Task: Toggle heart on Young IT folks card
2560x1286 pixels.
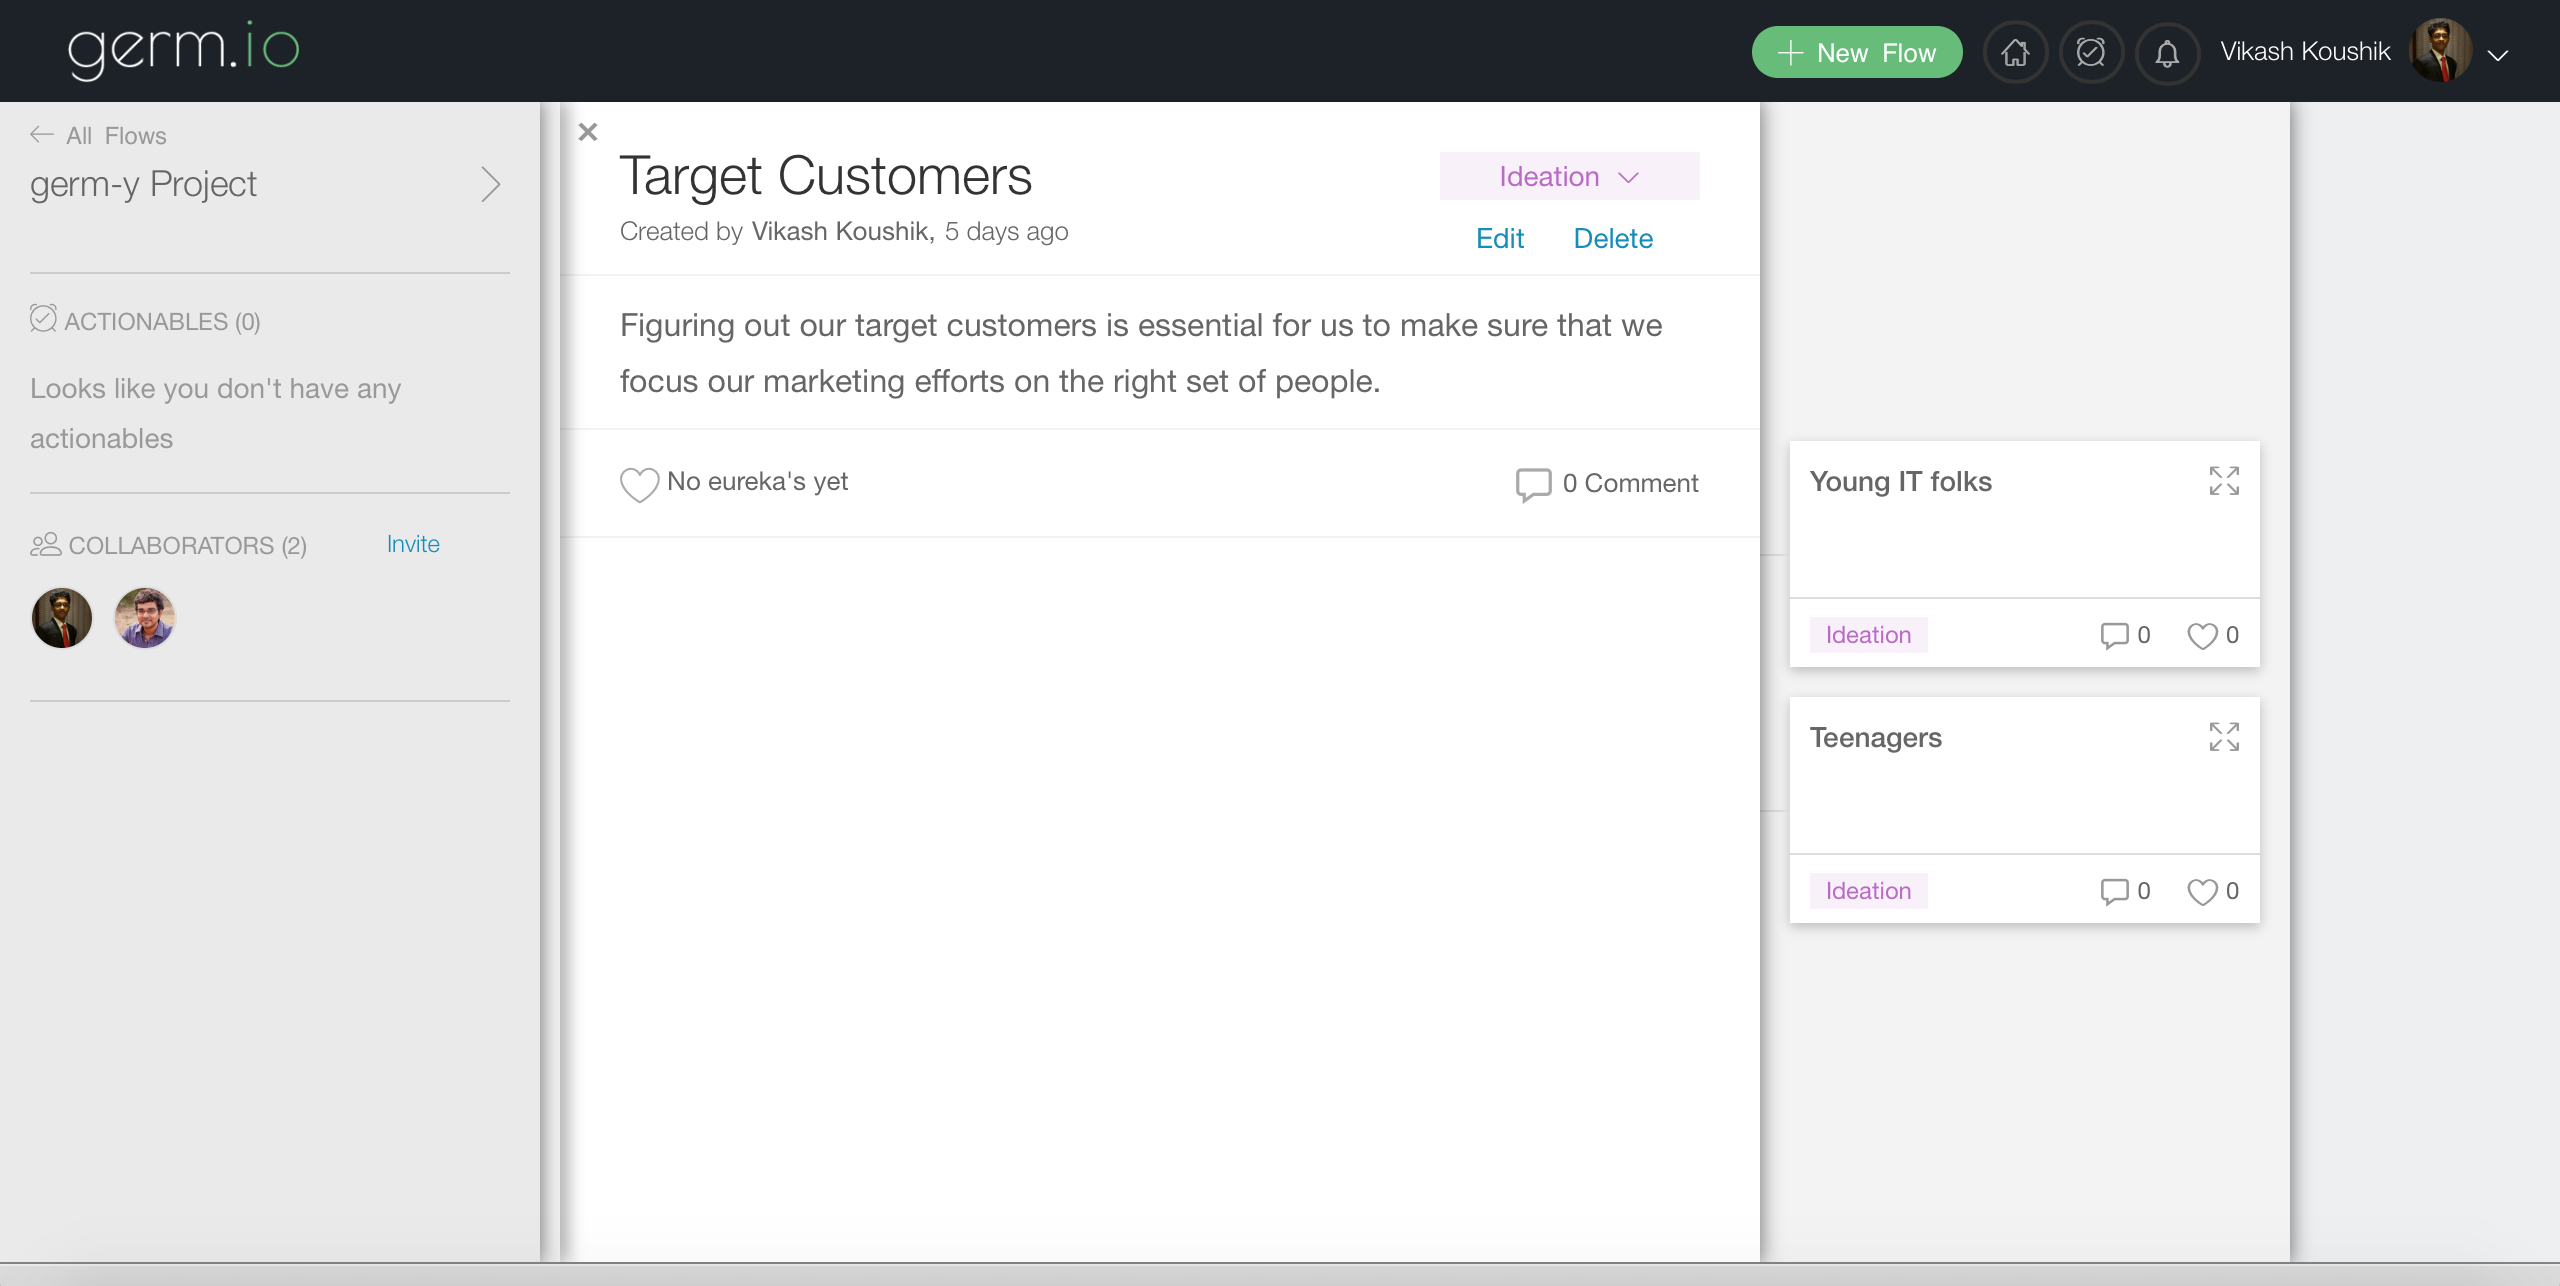Action: 2202,635
